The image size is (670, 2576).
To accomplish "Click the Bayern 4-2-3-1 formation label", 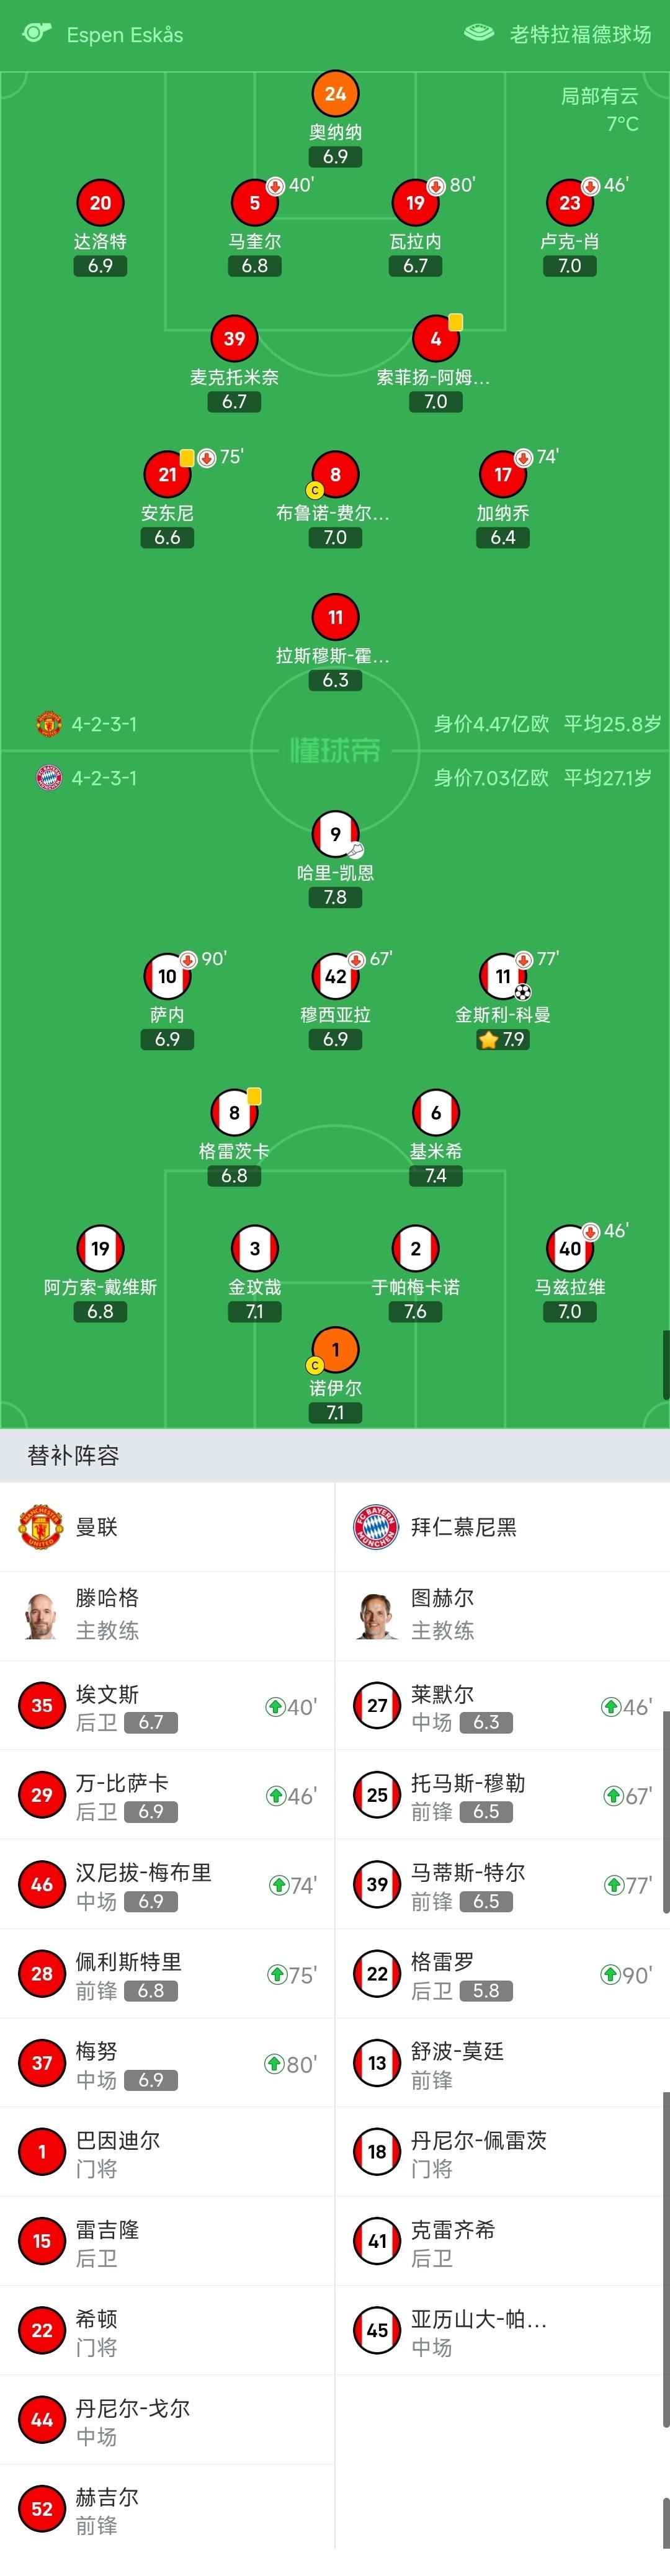I will [104, 778].
